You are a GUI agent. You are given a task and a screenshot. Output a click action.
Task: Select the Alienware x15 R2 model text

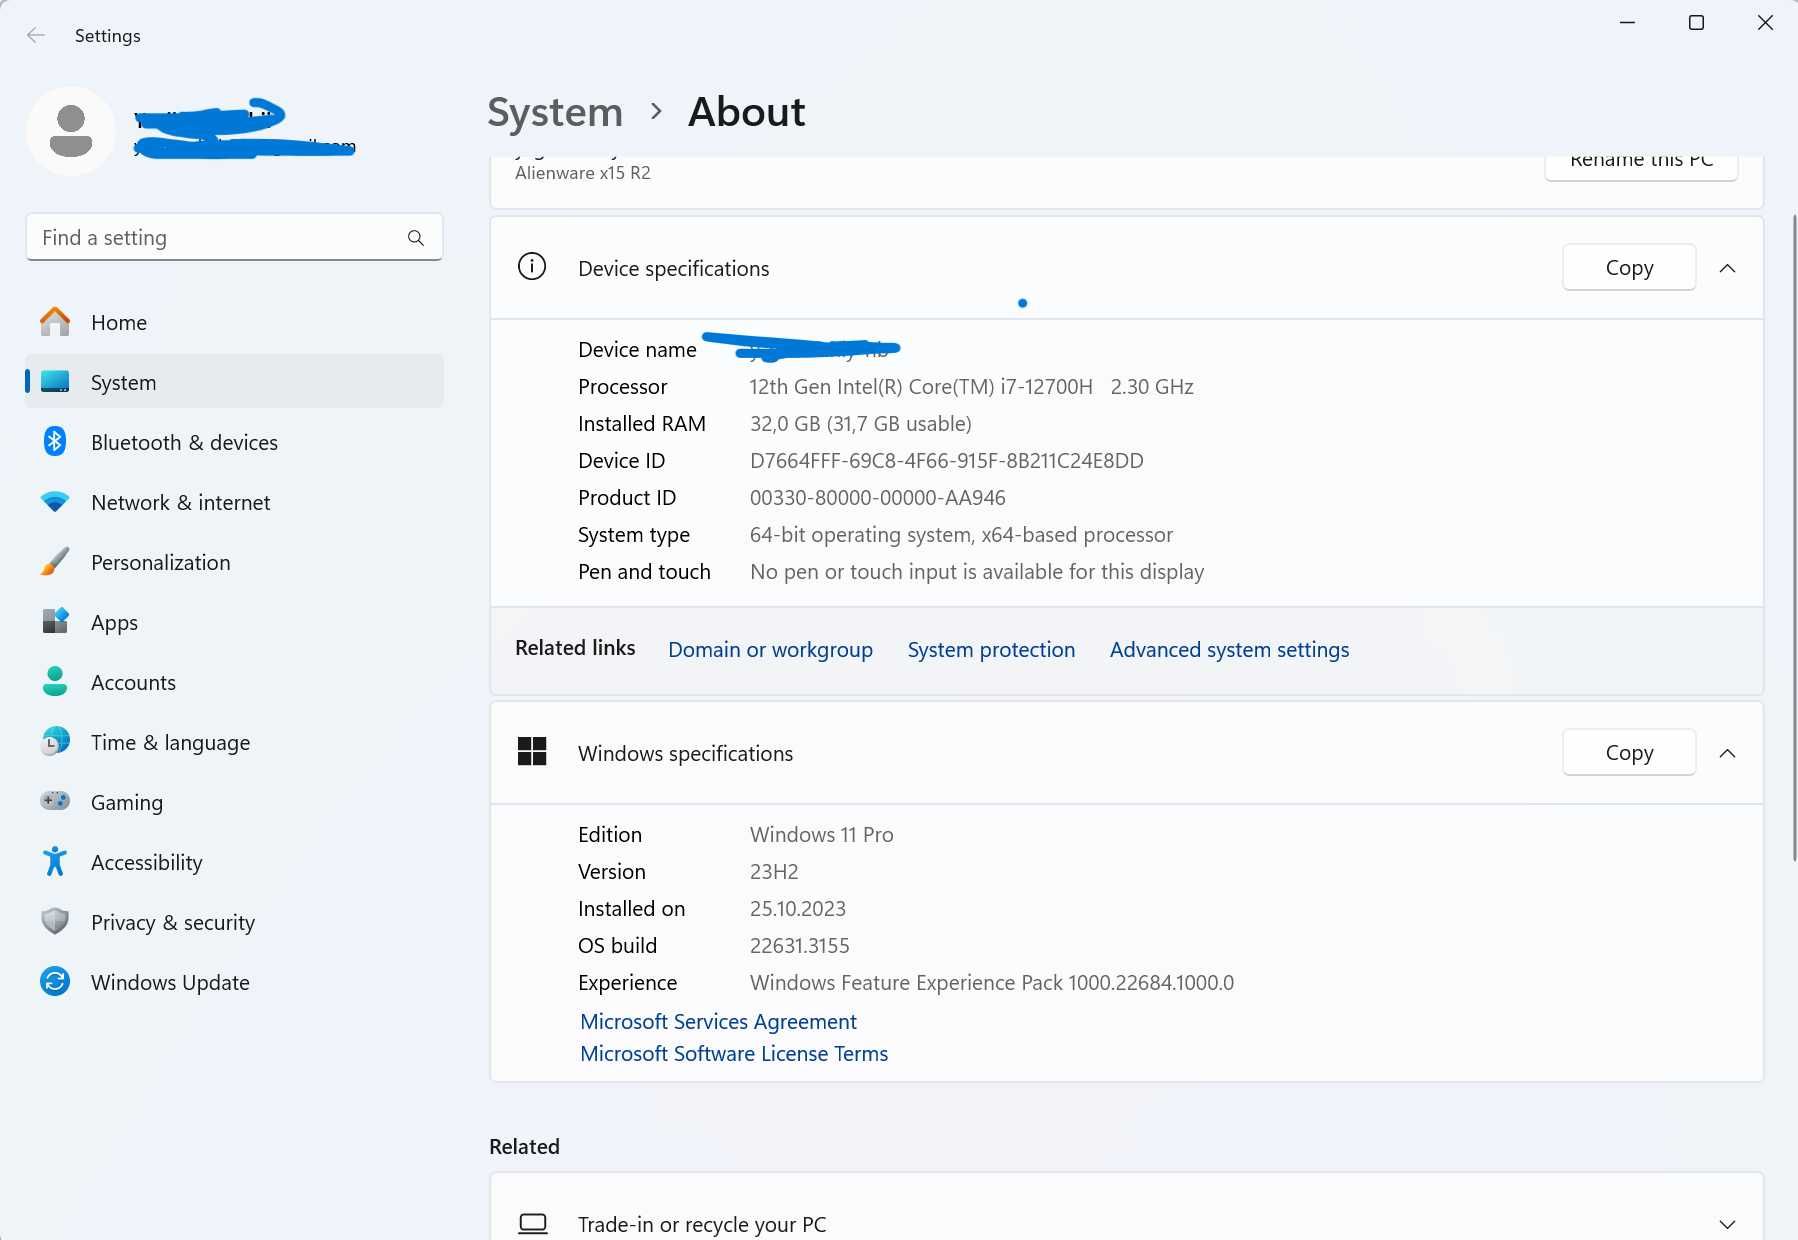tap(582, 172)
